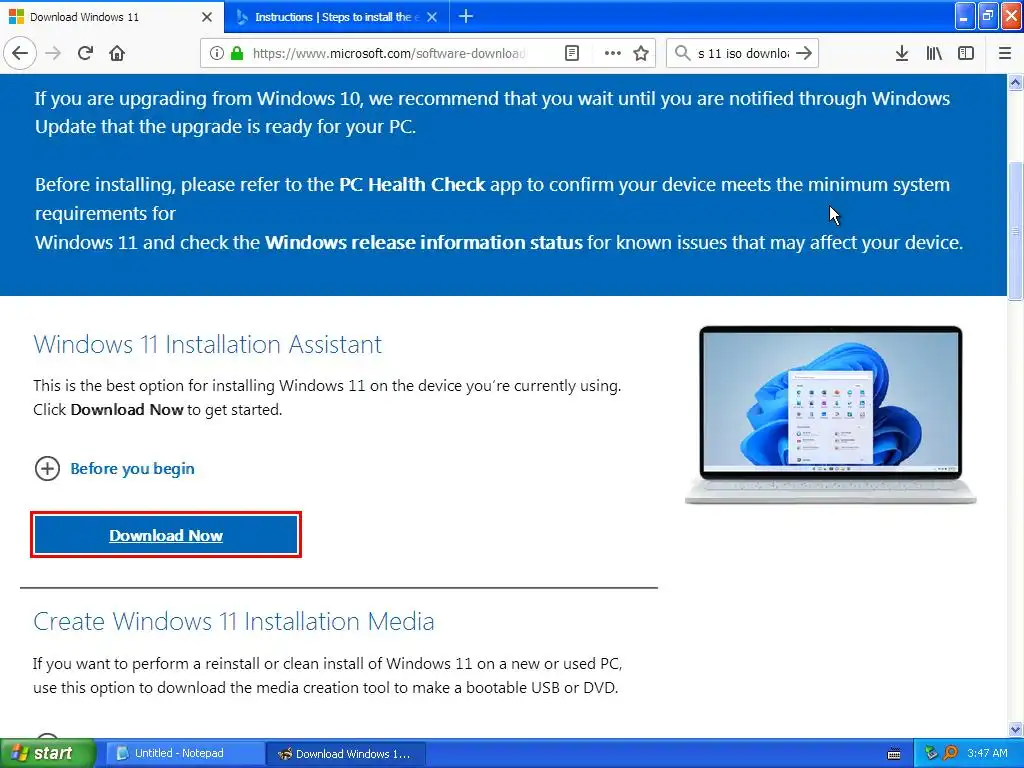Click the vertical scrollbar thumb
The image size is (1024, 768).
point(1016,229)
